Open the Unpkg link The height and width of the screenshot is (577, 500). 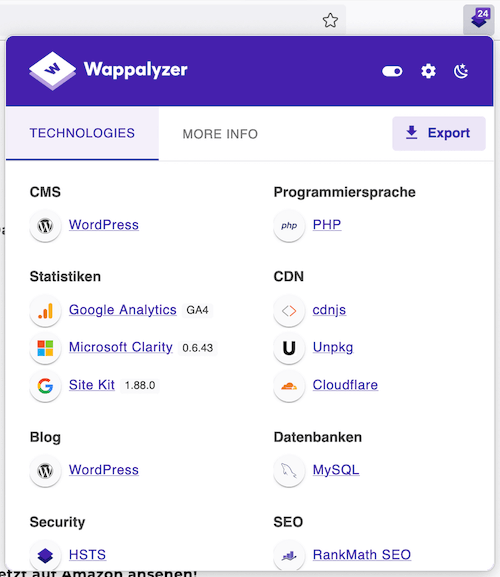click(x=333, y=347)
